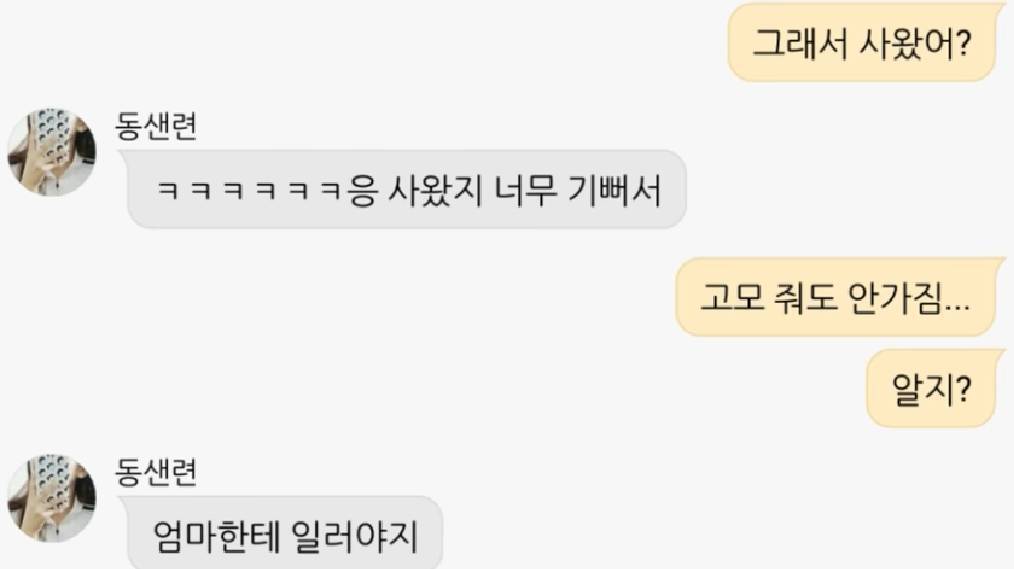Tap the yellow 그래서 사왔어? message bubble
This screenshot has width=1014, height=569.
pos(863,42)
